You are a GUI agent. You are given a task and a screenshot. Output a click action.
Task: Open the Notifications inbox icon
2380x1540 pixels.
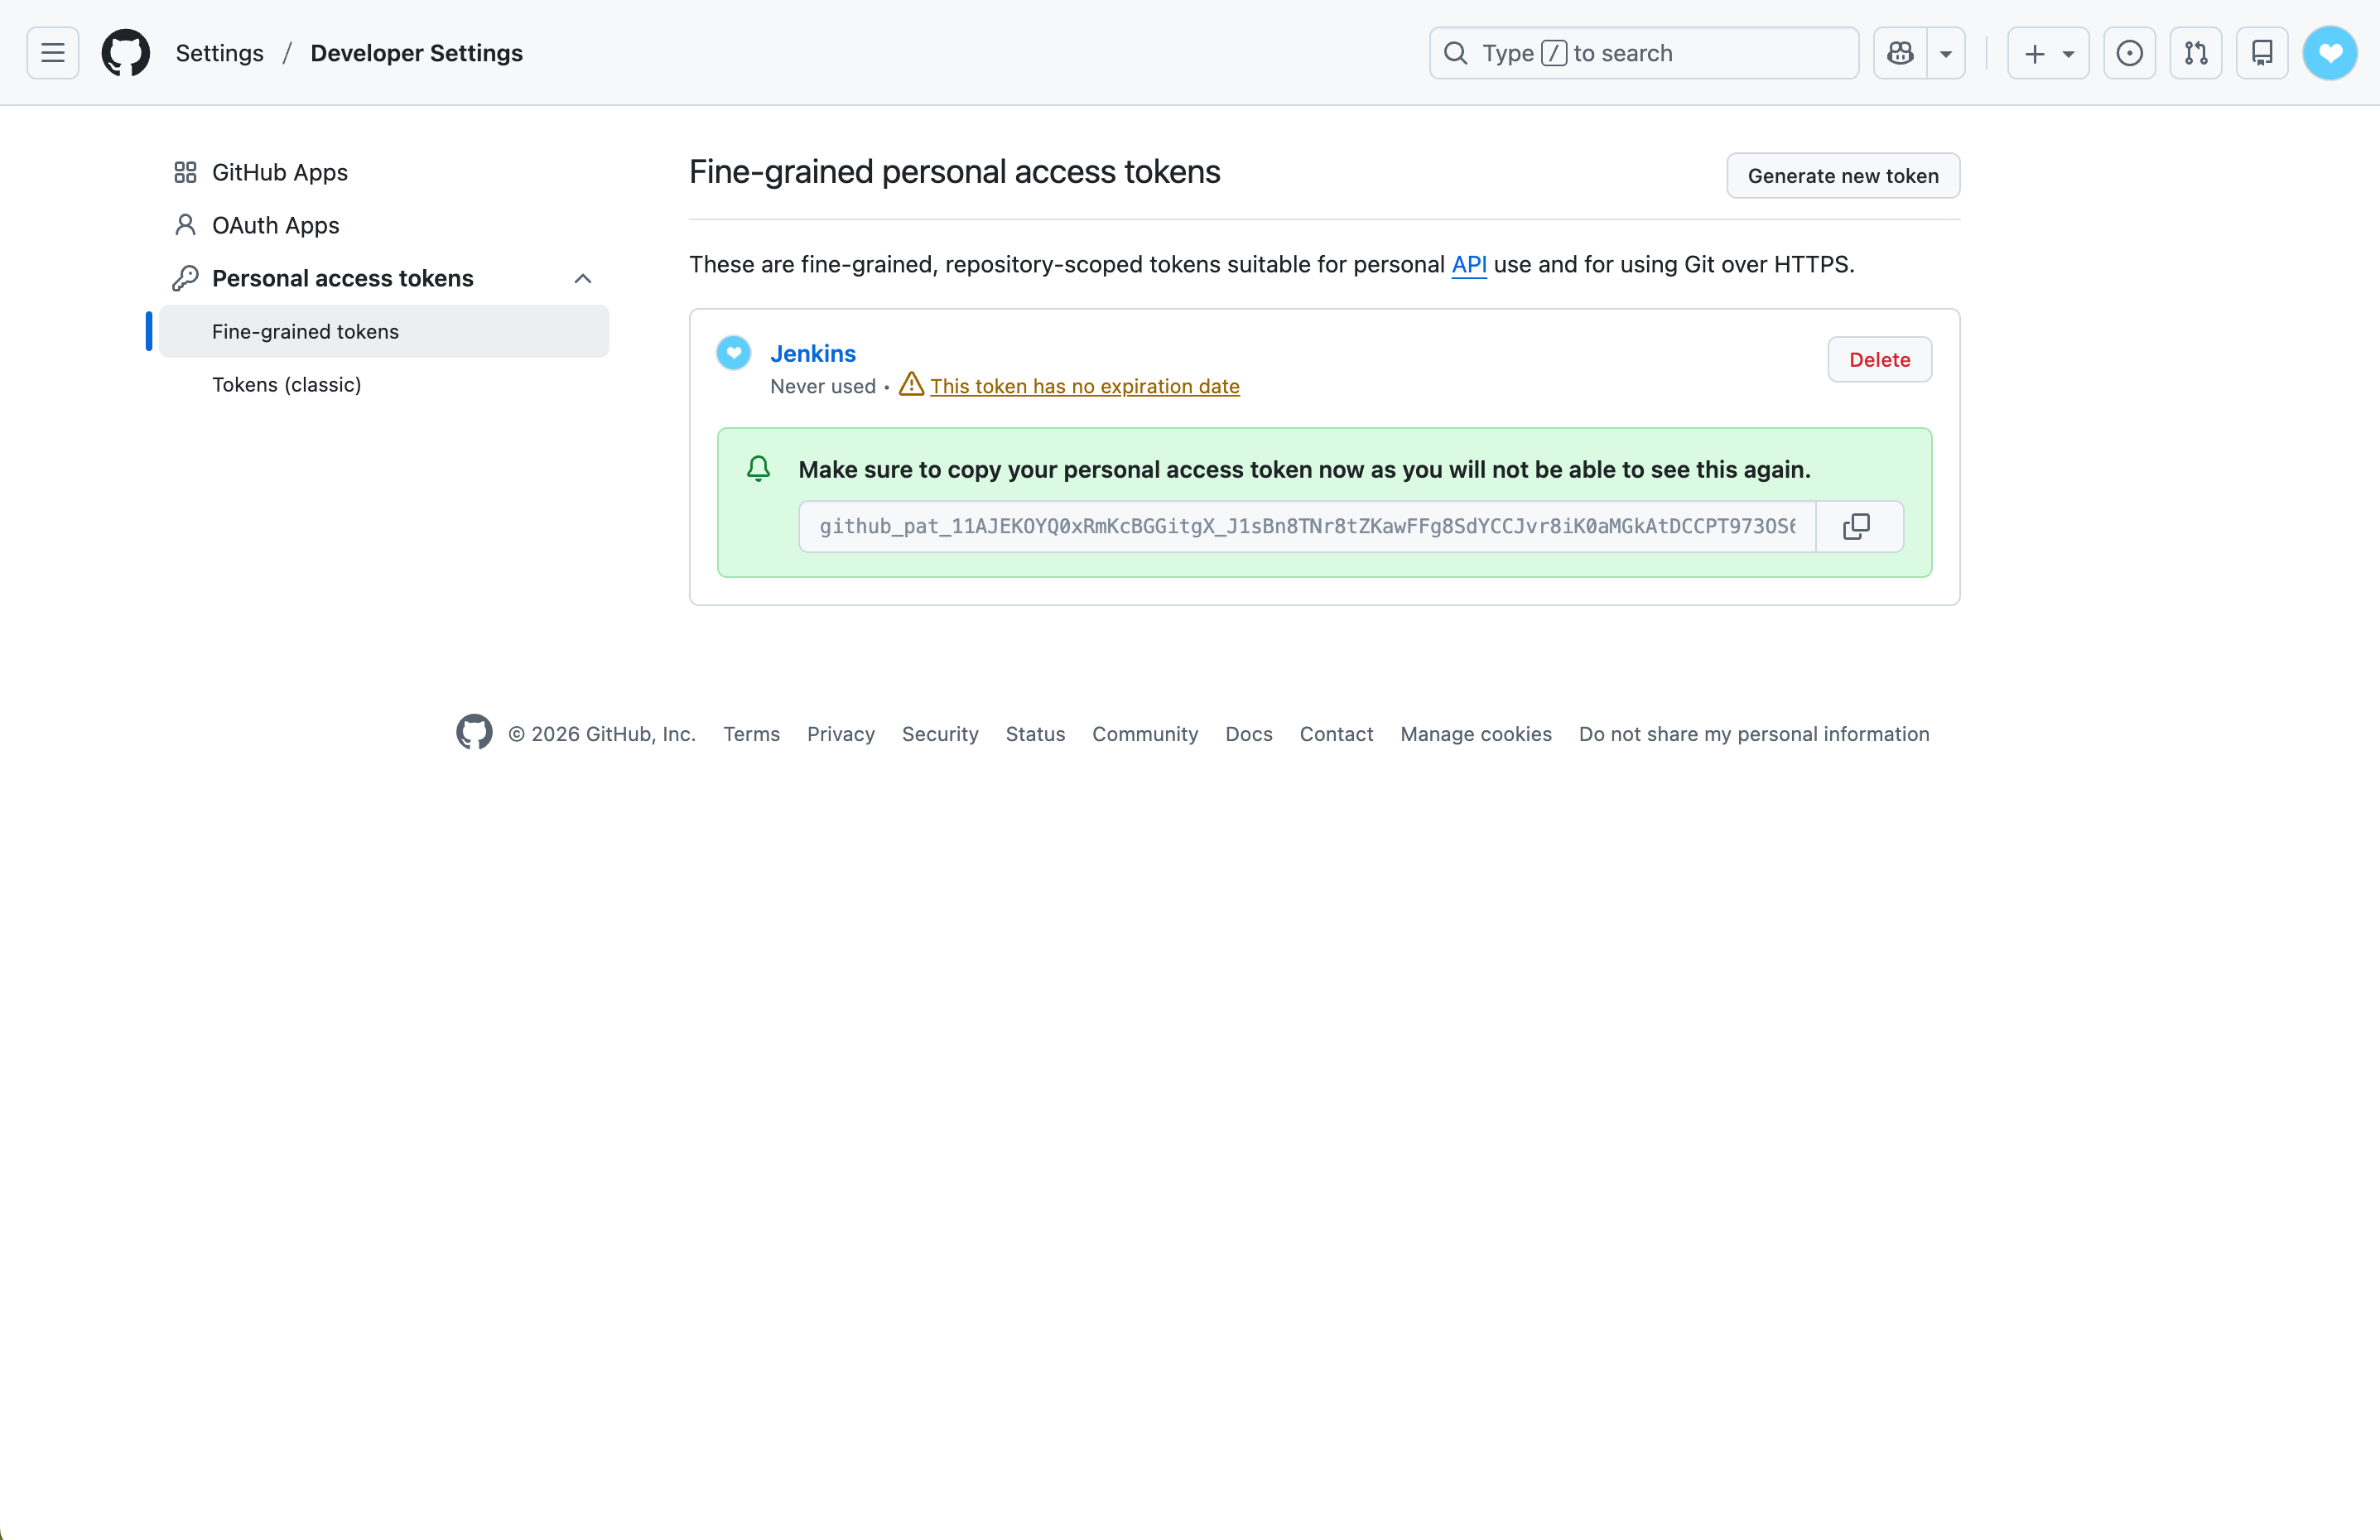coord(2261,53)
